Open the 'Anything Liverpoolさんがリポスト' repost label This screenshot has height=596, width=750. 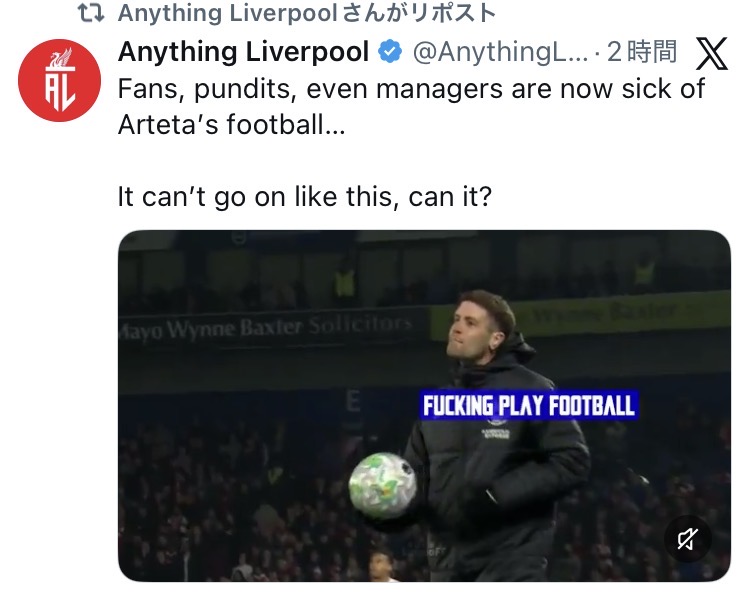(306, 13)
